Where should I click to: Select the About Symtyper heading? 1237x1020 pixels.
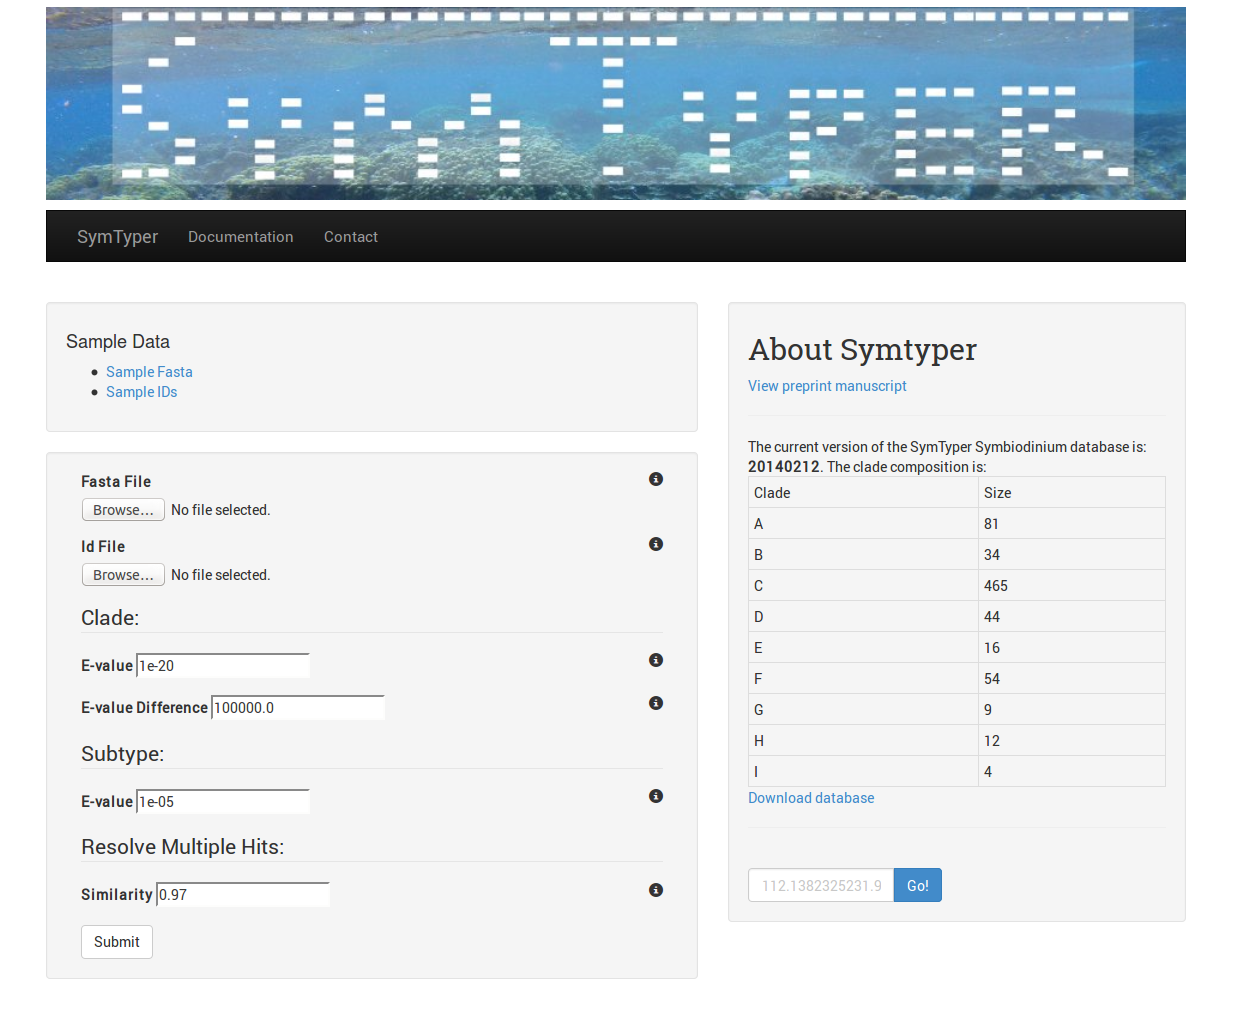point(862,349)
